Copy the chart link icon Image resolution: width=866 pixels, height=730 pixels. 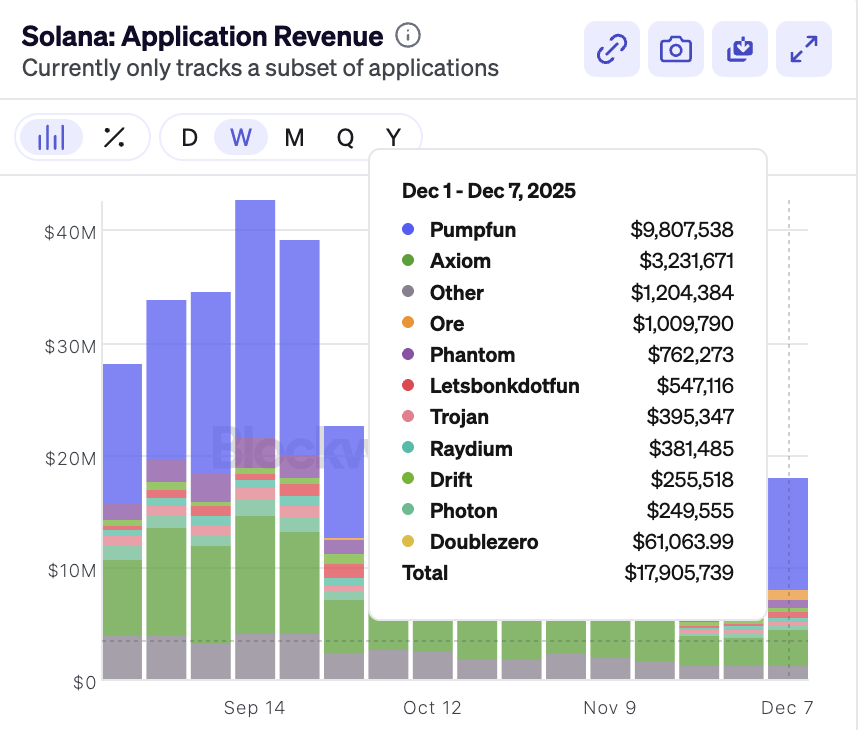pyautogui.click(x=611, y=49)
